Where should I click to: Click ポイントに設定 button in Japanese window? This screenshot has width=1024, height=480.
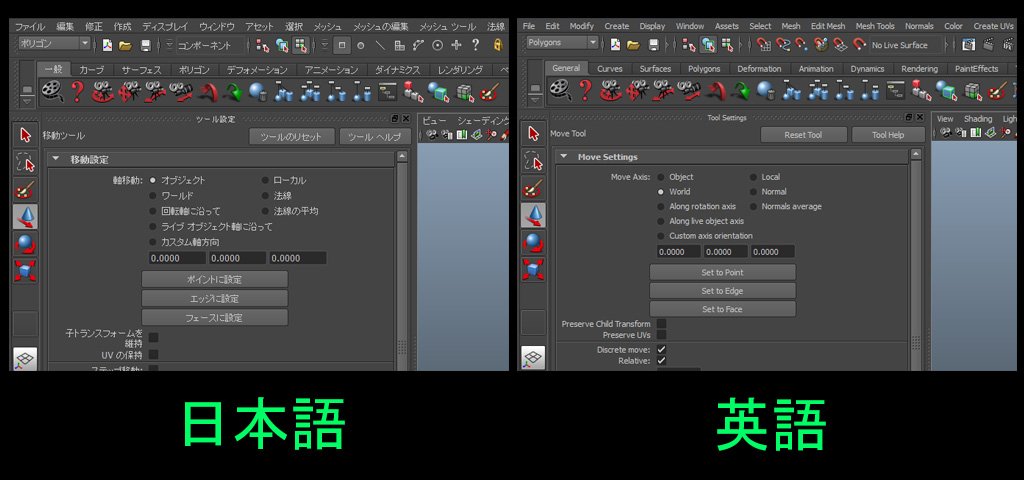click(x=214, y=279)
